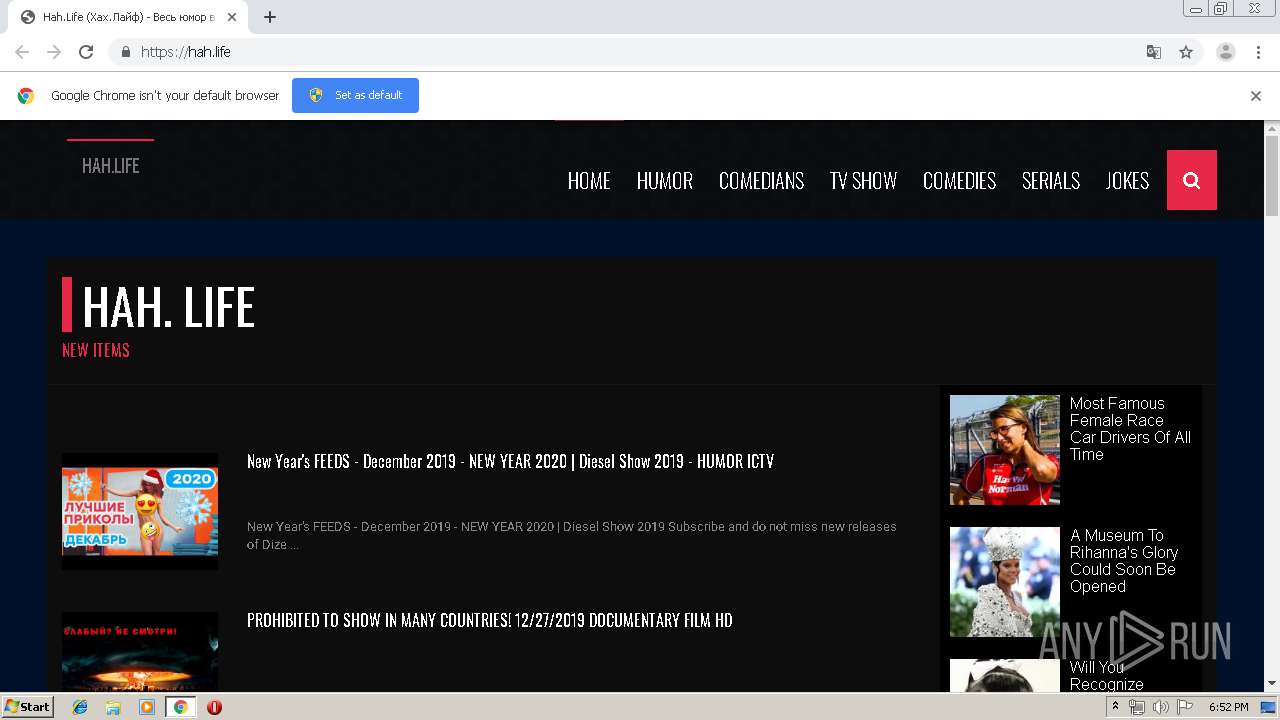1280x720 pixels.
Task: Open the SERIALS menu item
Action: tap(1051, 181)
